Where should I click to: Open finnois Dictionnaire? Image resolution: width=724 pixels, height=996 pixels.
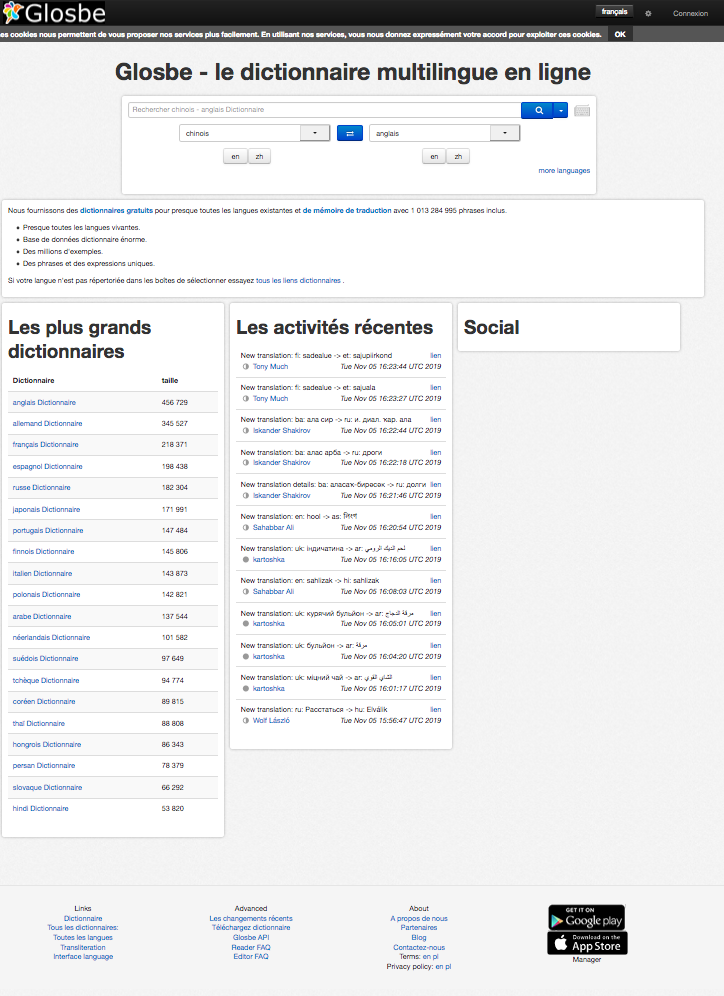pos(43,551)
